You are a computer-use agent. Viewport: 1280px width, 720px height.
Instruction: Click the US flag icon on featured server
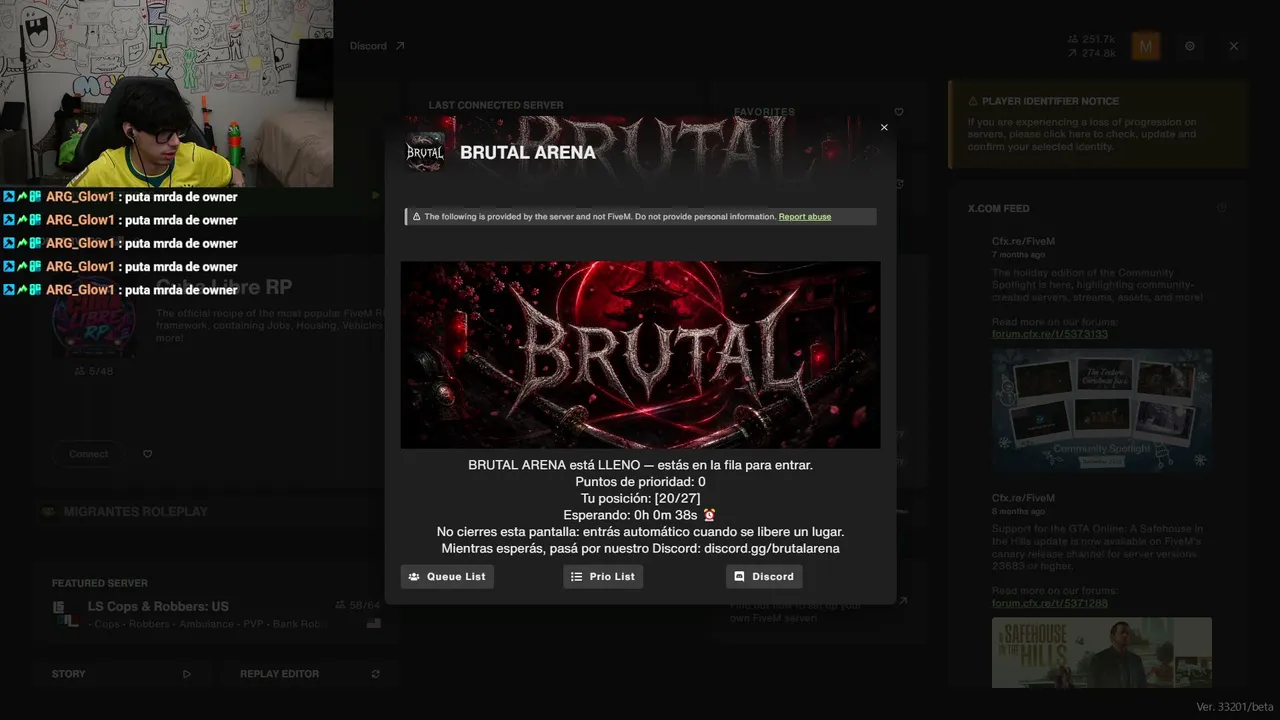(374, 623)
